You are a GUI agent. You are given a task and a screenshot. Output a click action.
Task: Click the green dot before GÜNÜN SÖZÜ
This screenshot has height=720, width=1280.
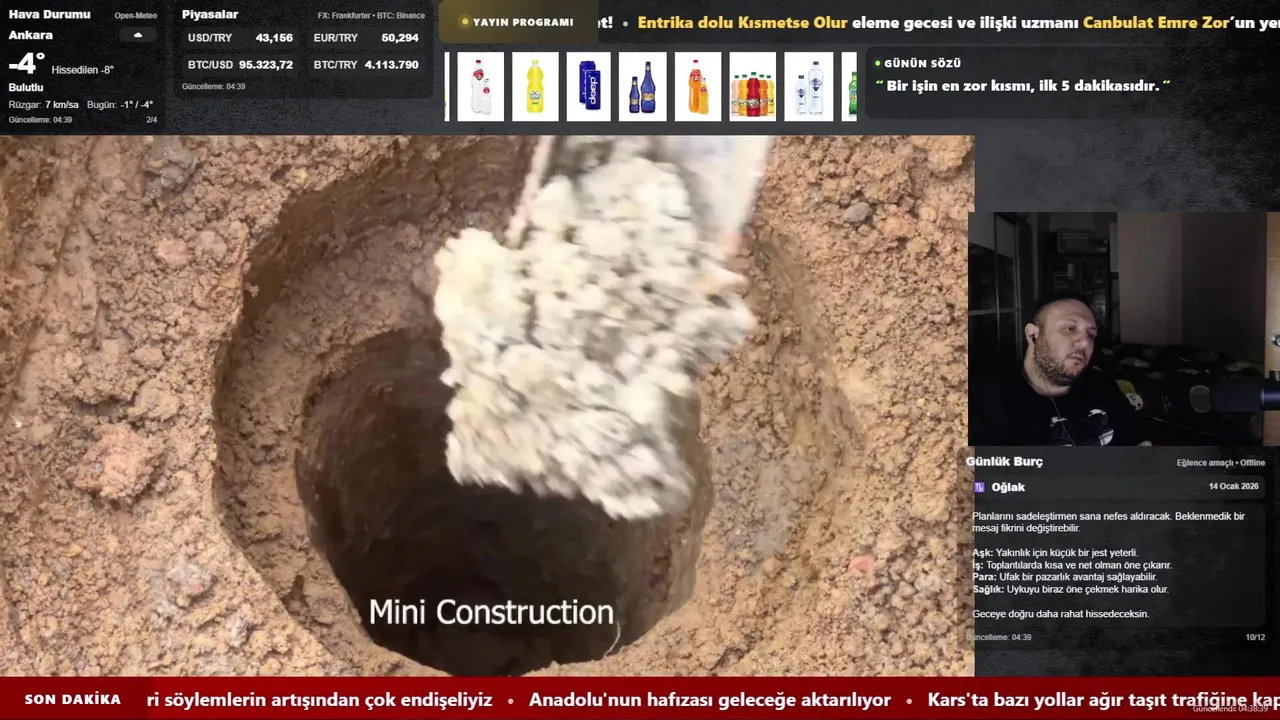click(x=877, y=63)
